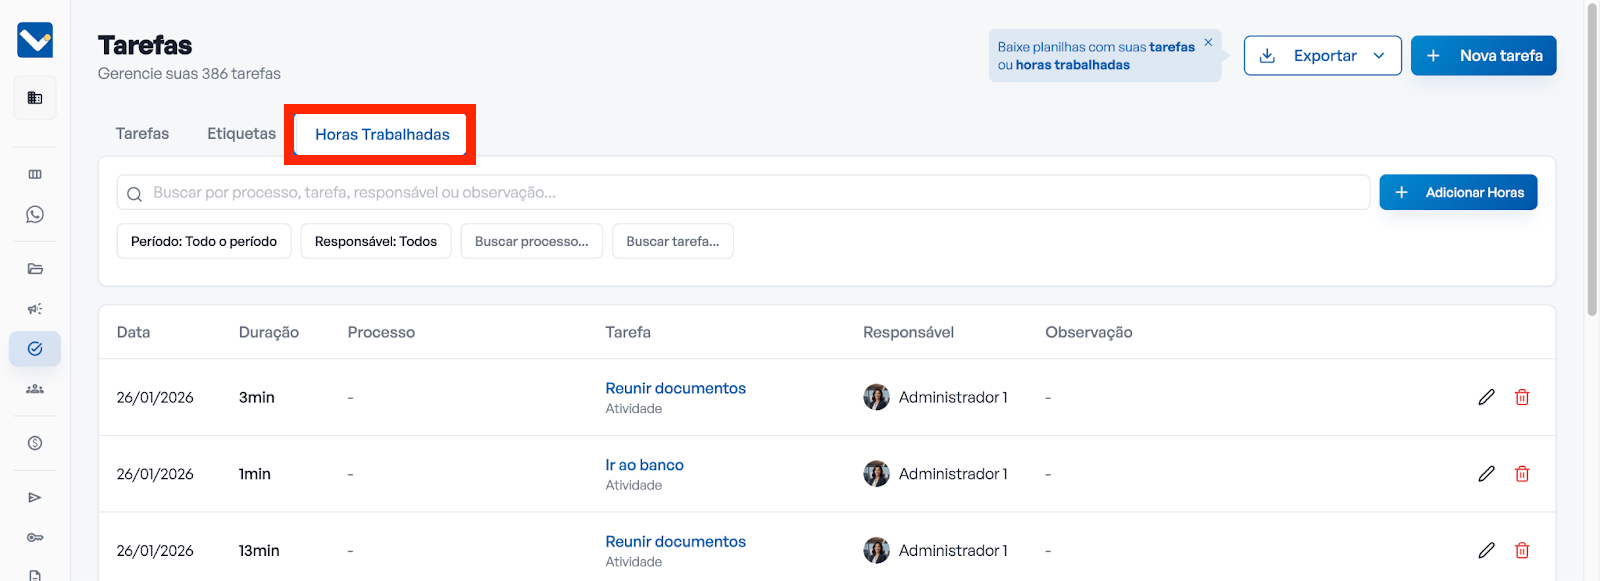Delete the Ir ao banco hours entry
The height and width of the screenshot is (581, 1600).
(1522, 474)
